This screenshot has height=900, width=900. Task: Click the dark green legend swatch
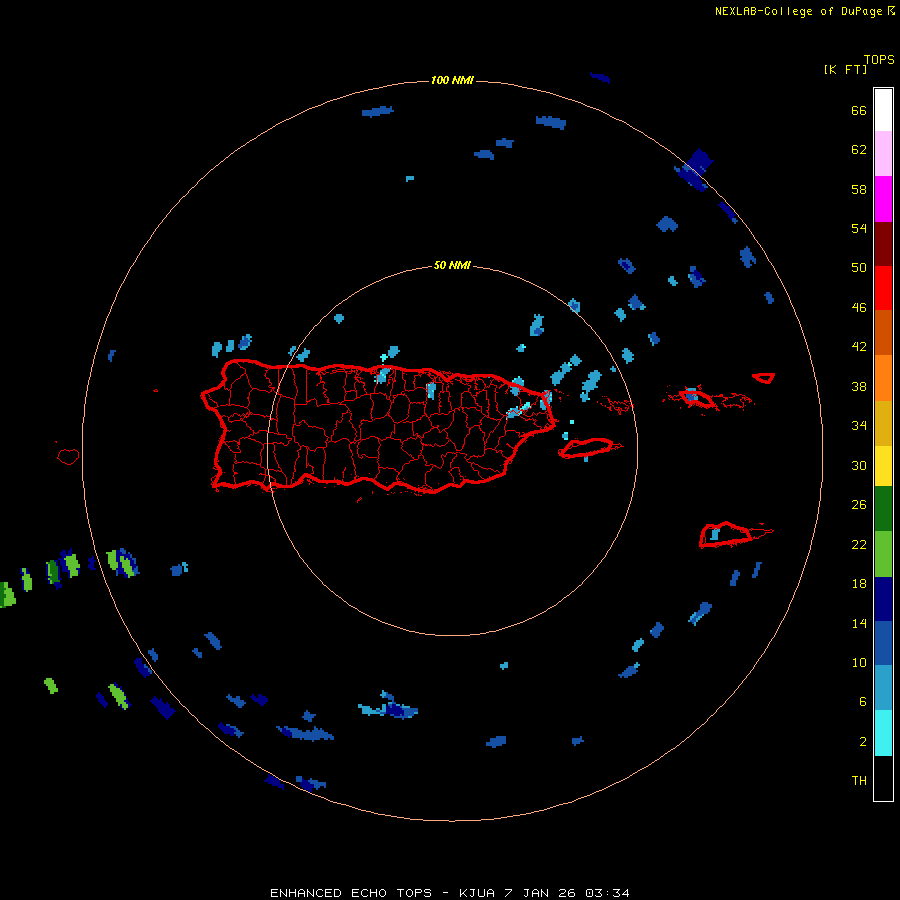pos(883,509)
